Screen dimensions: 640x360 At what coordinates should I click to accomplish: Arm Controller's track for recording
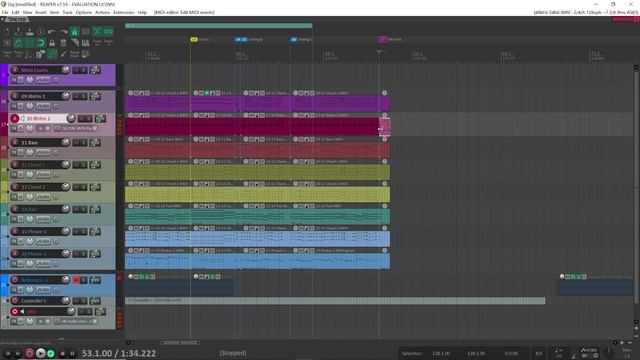pos(15,301)
